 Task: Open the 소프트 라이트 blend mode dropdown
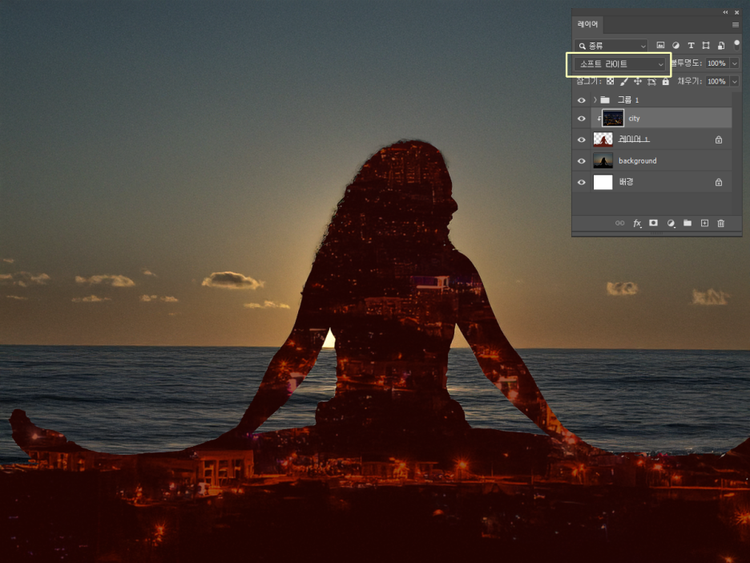[x=620, y=64]
